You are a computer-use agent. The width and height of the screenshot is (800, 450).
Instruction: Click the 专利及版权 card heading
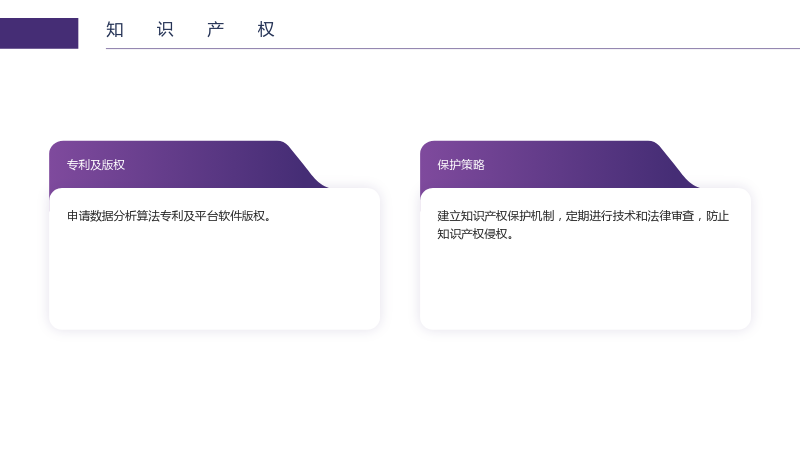[96, 165]
